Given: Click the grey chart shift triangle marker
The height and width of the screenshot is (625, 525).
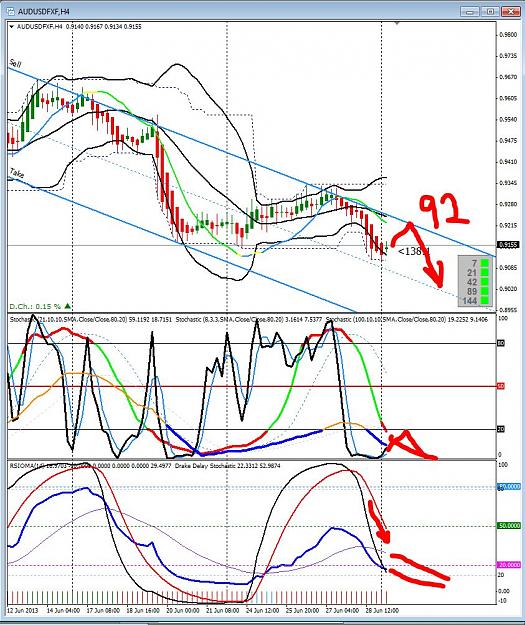Looking at the screenshot, I should point(397,24).
